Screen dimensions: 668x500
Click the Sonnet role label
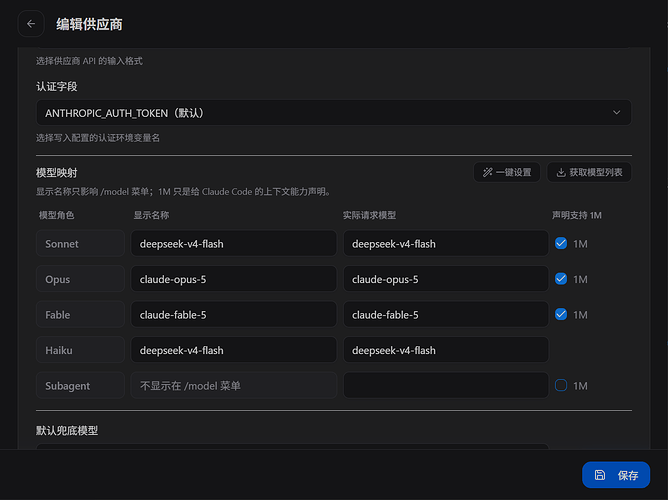(x=80, y=244)
